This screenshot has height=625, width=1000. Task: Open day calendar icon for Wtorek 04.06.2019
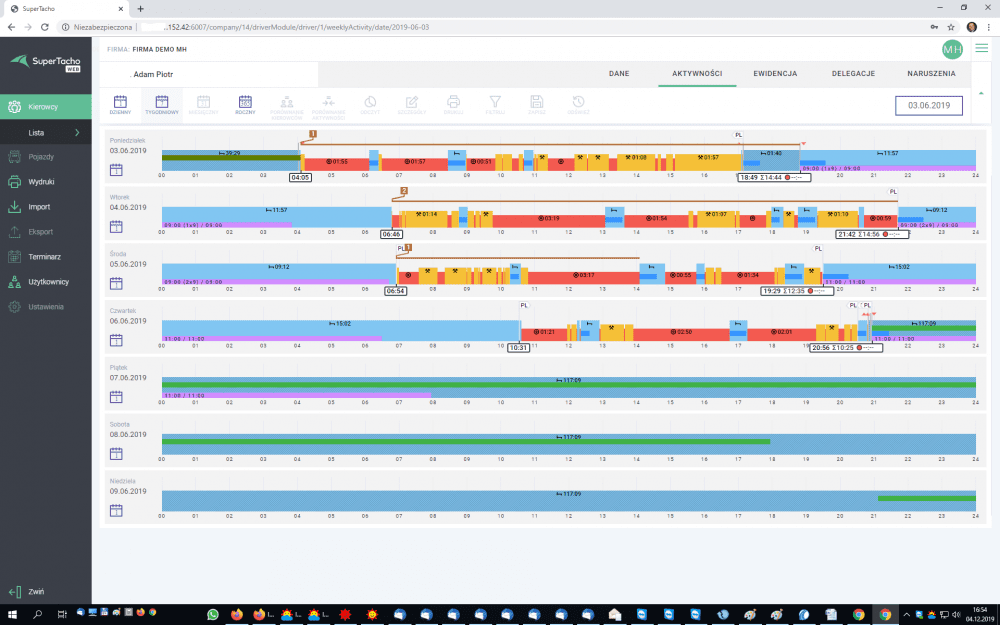point(116,226)
